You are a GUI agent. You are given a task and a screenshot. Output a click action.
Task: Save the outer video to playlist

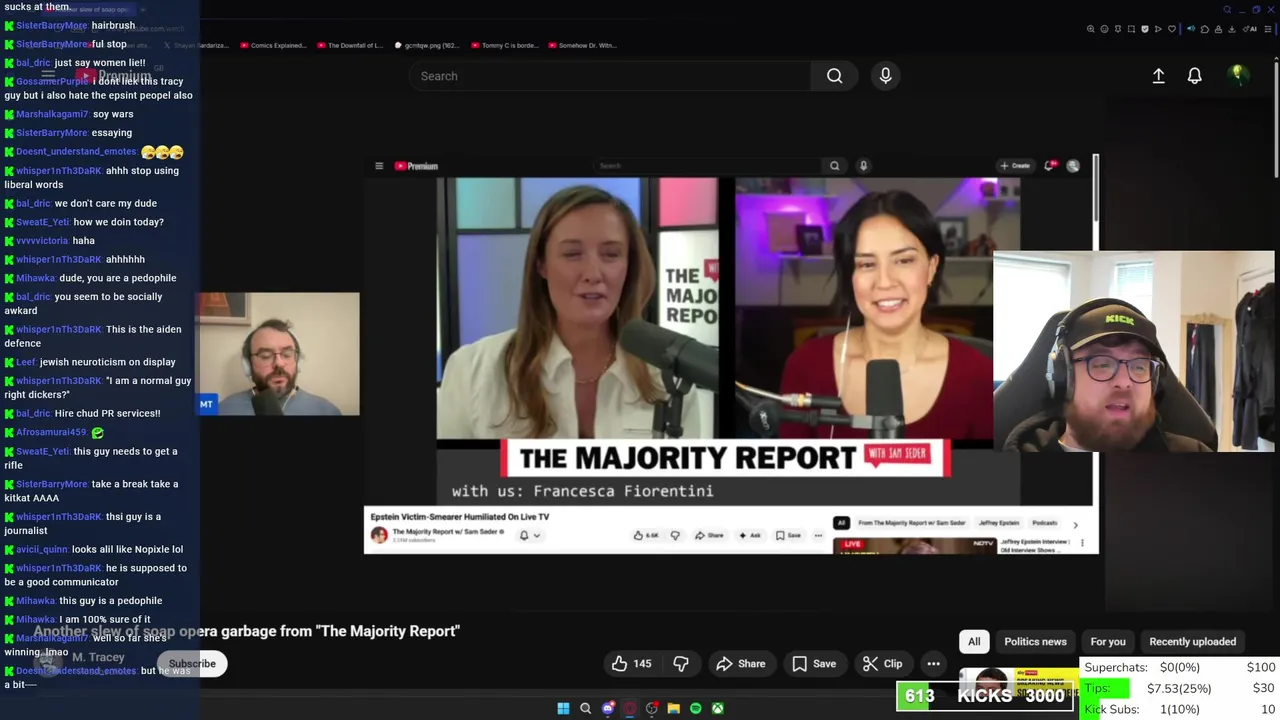tap(814, 663)
